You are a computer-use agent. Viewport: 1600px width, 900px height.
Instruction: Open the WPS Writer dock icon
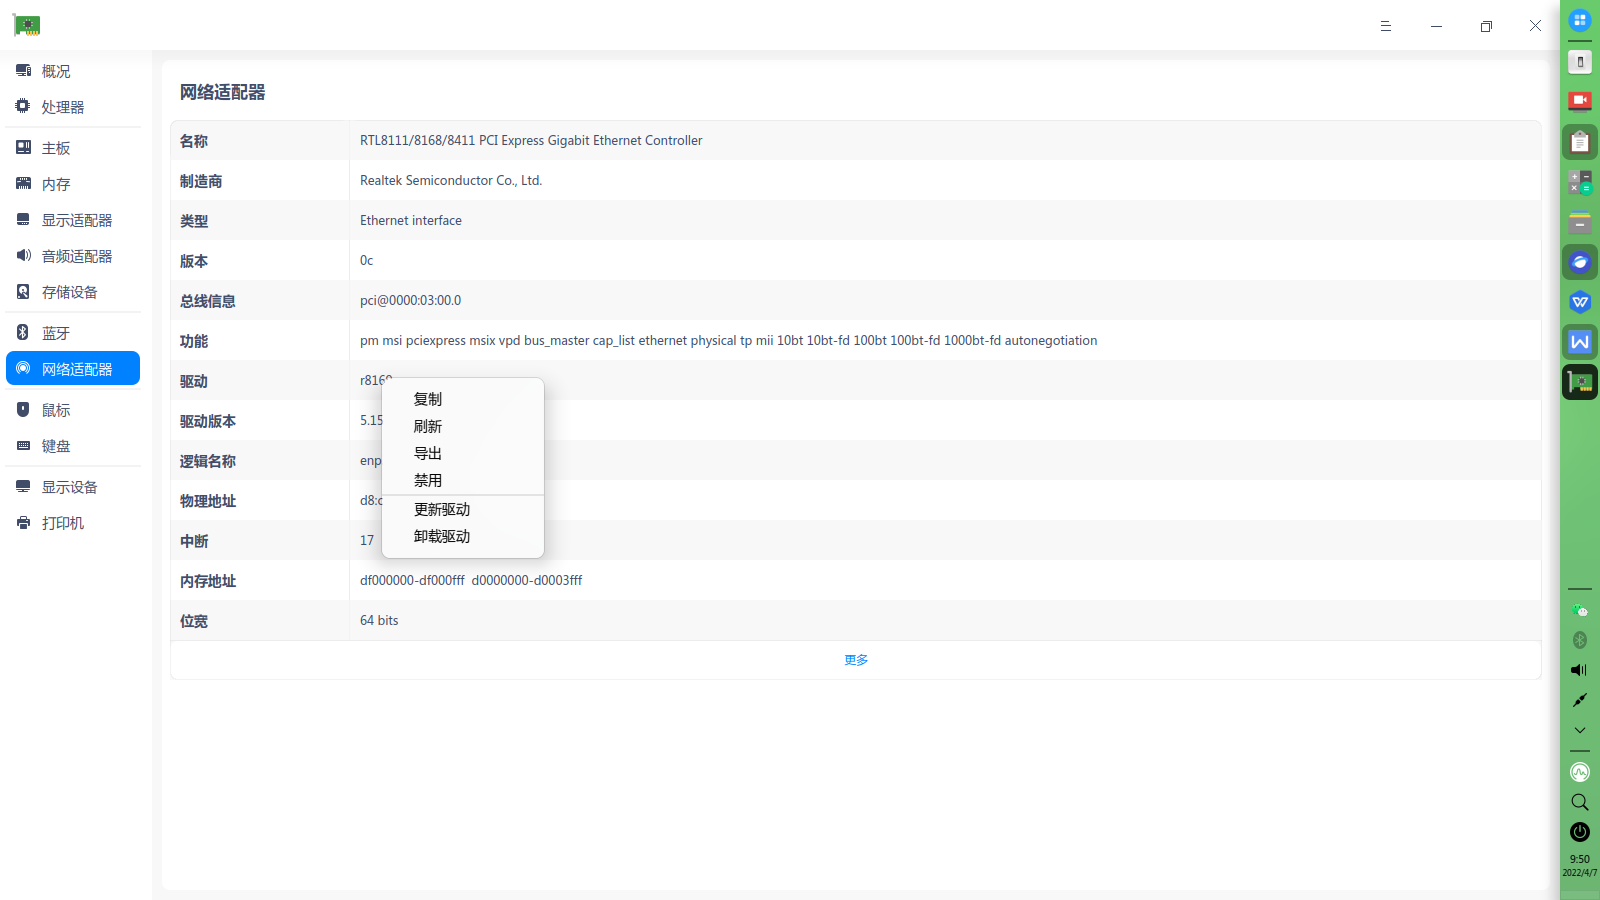click(1580, 342)
